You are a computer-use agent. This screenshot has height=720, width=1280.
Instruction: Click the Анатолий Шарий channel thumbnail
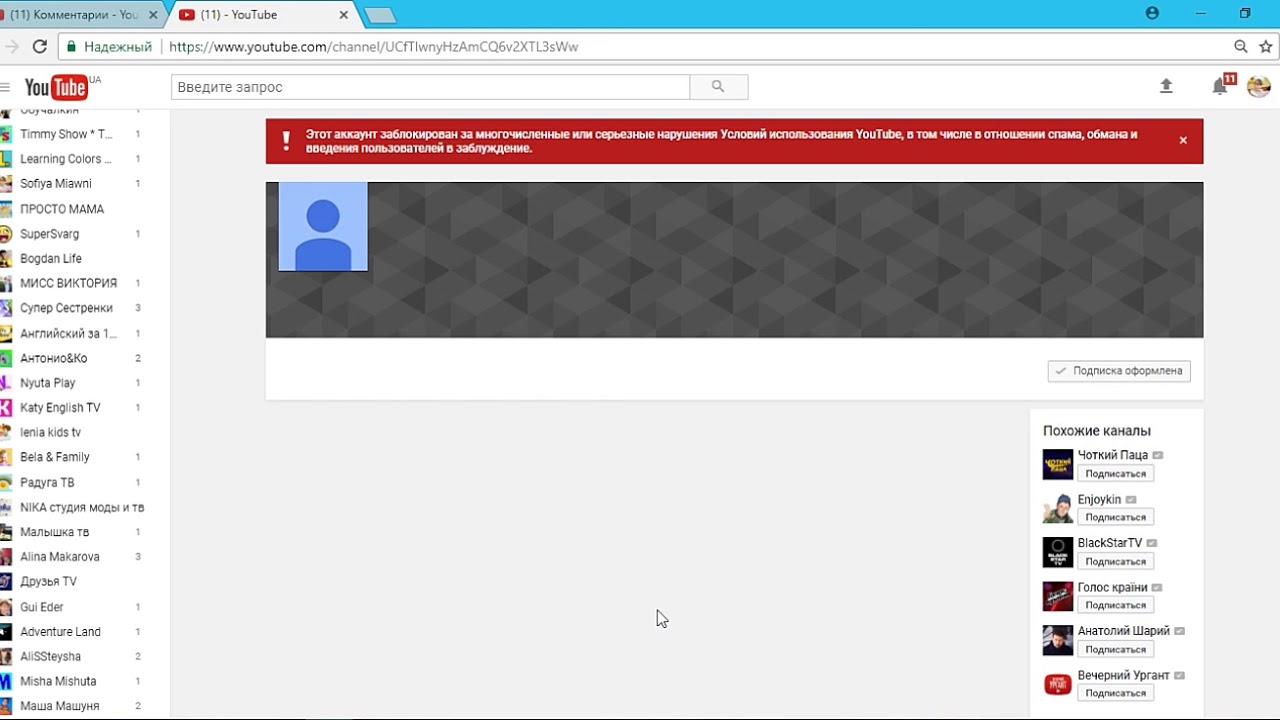1058,640
